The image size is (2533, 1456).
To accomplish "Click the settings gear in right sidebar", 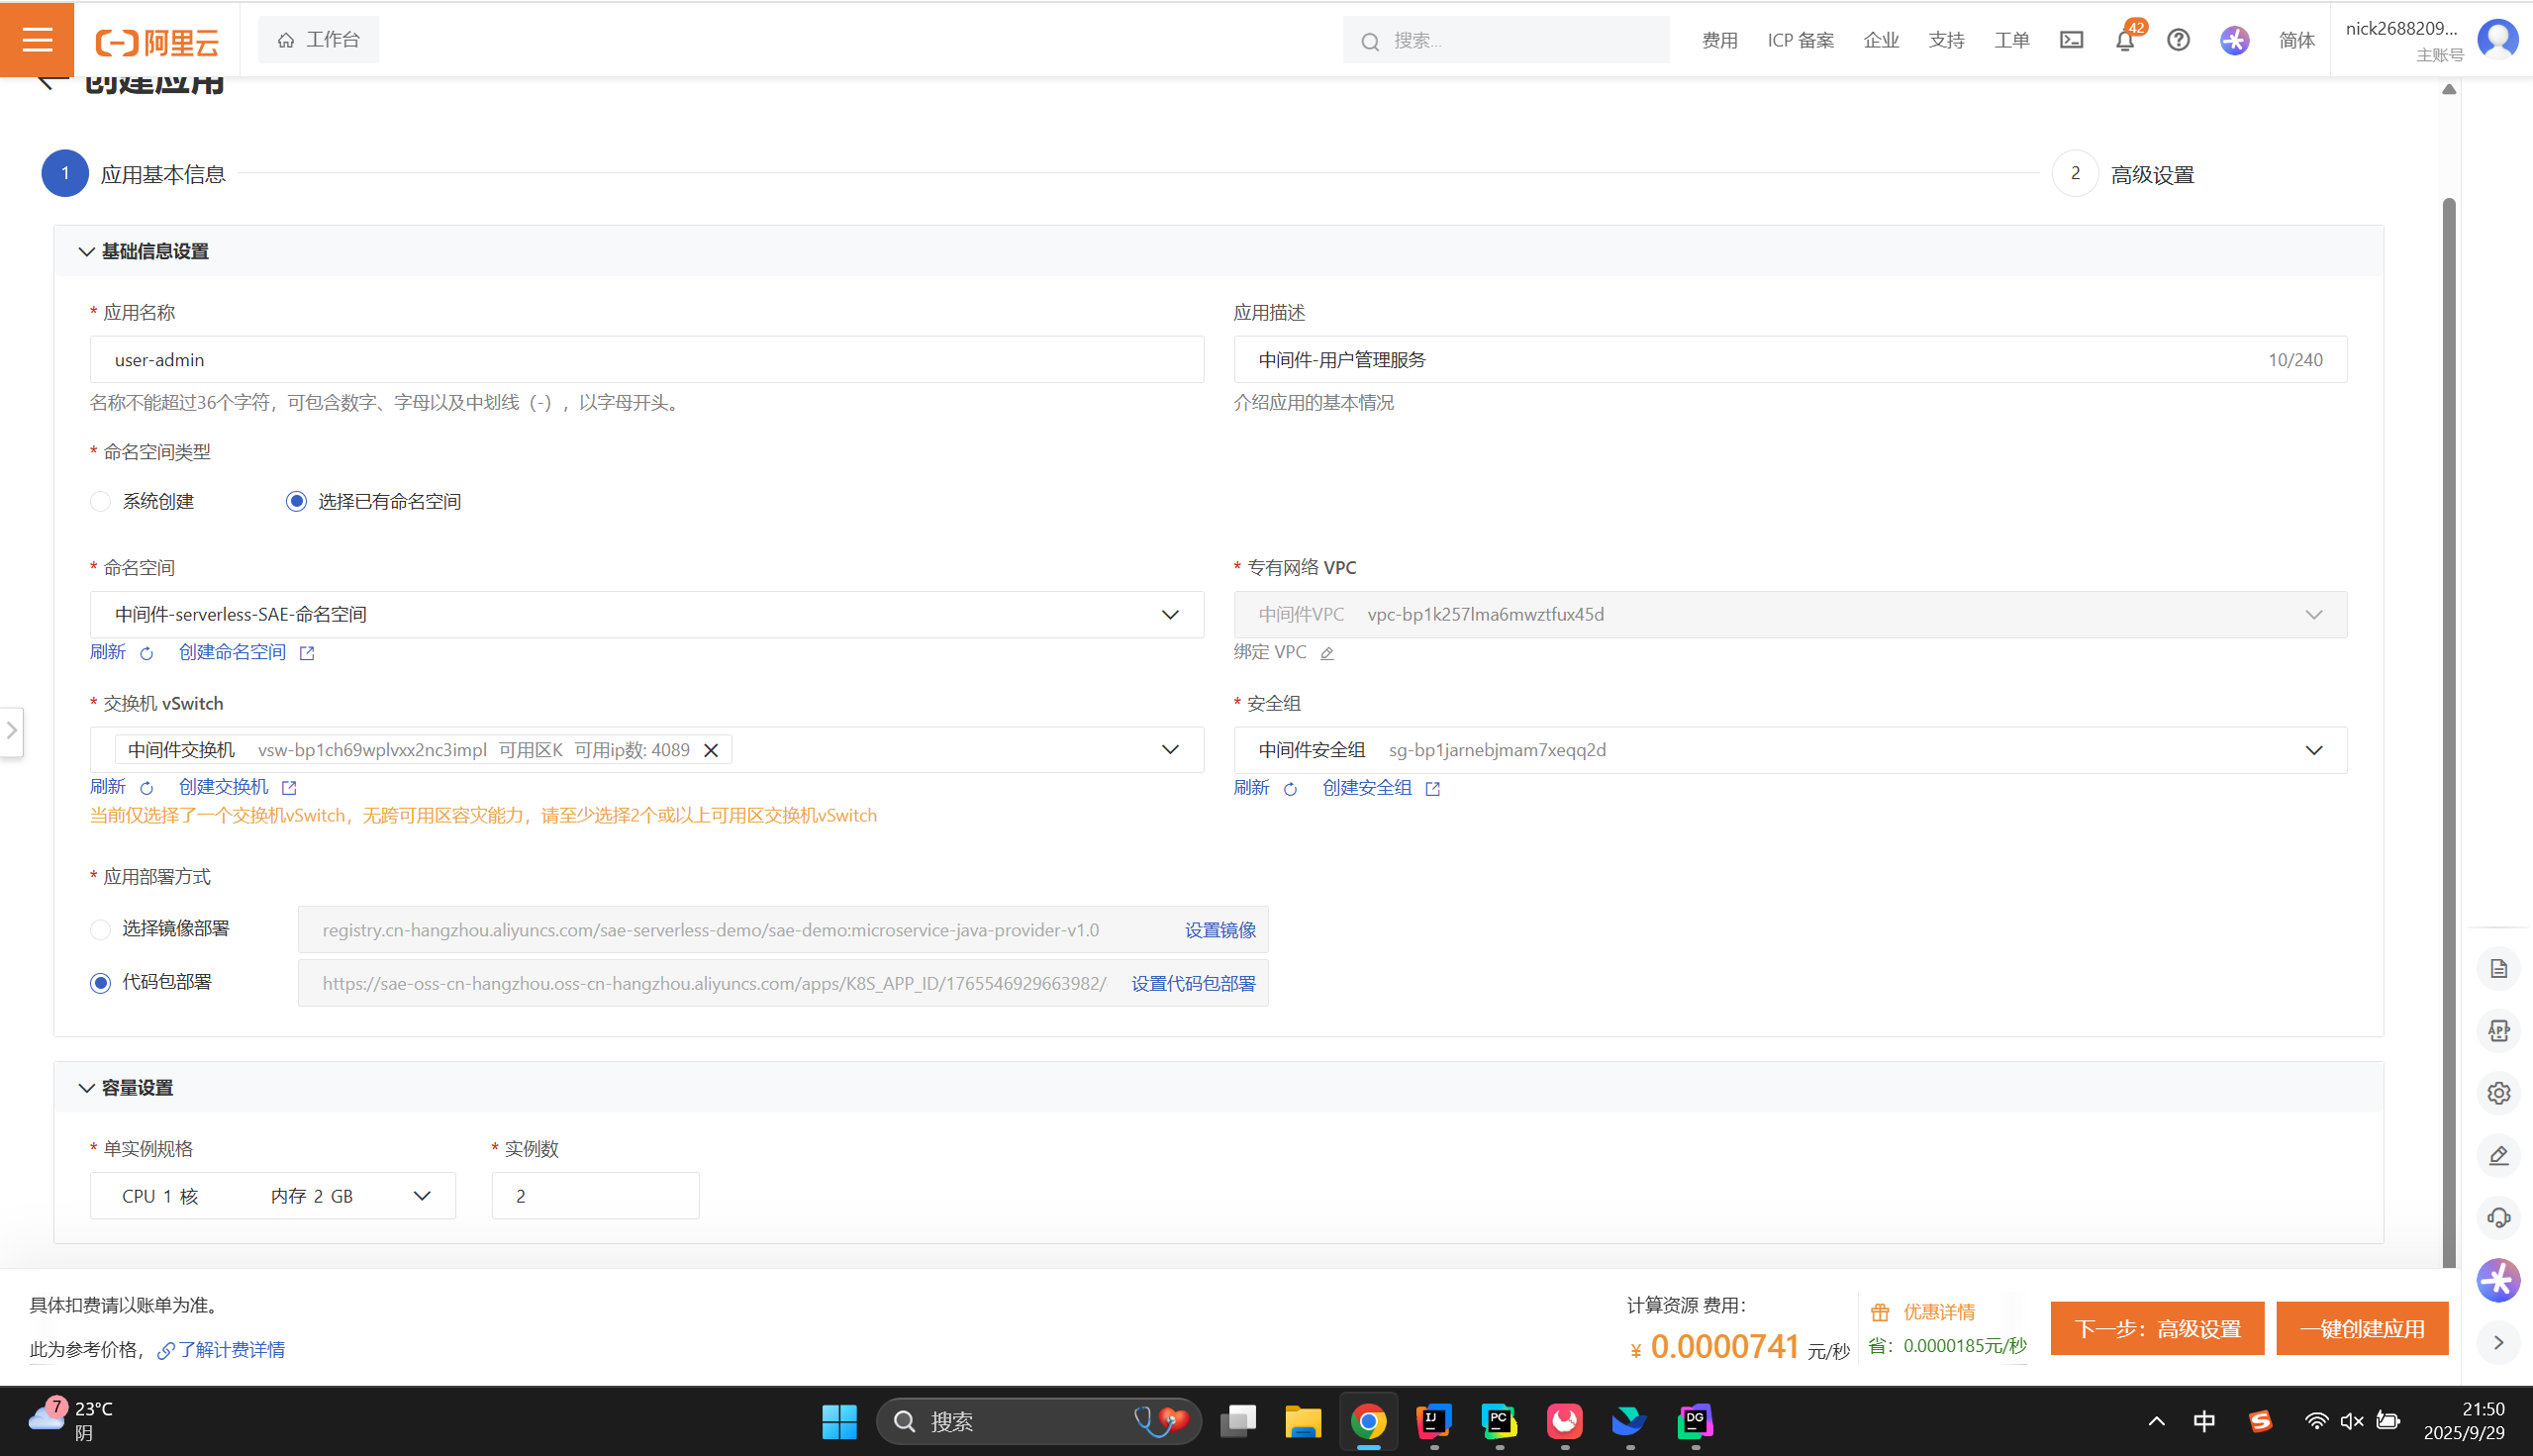I will point(2498,1093).
